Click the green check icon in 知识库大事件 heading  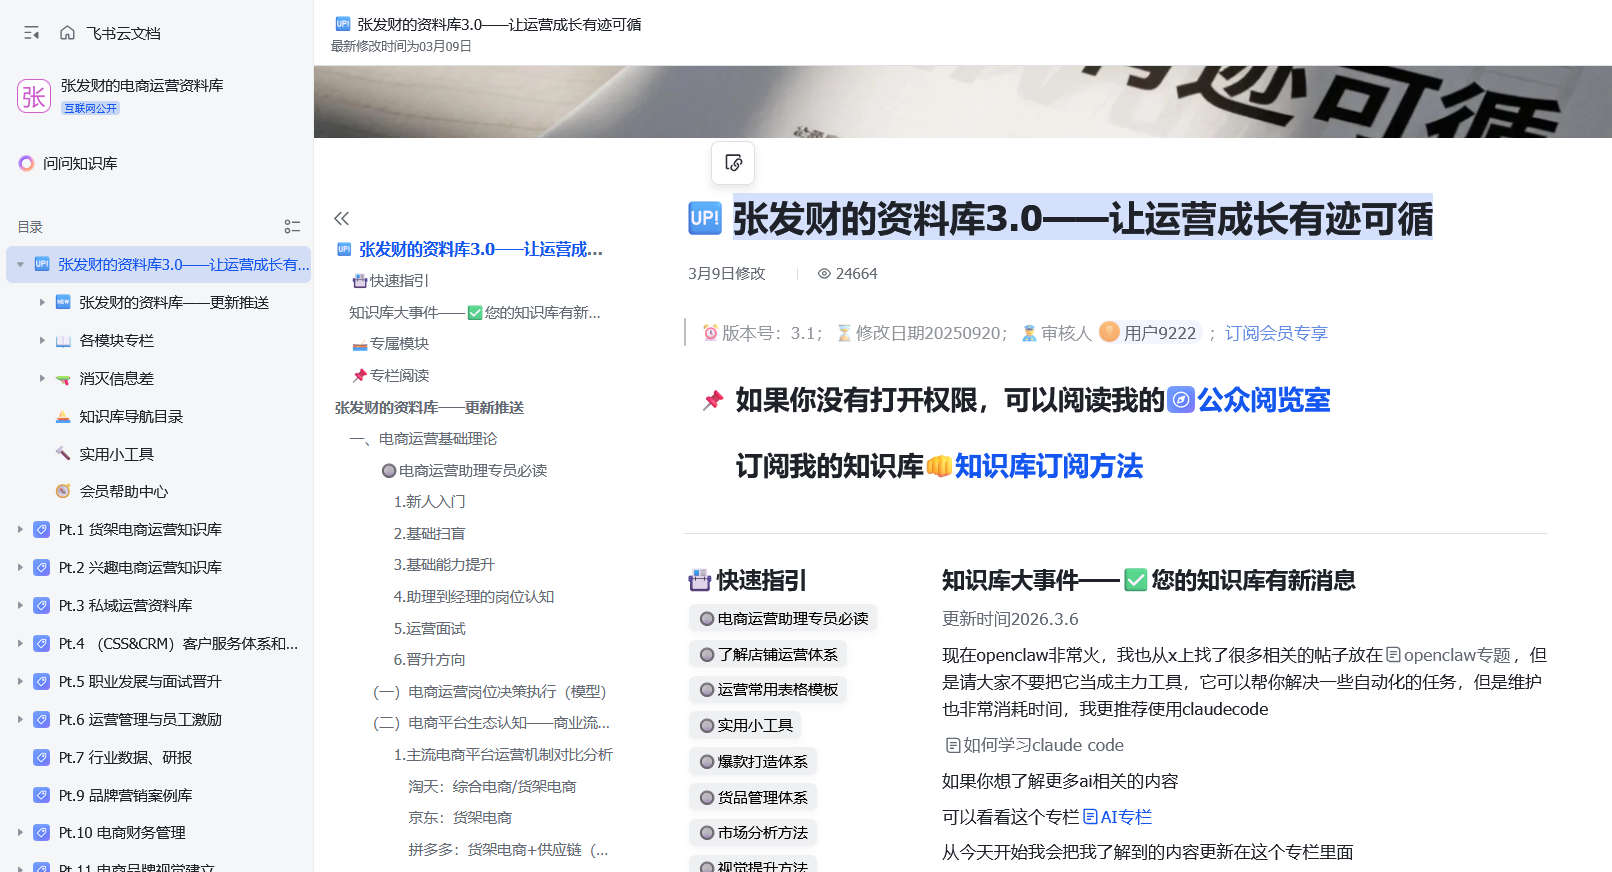click(x=1135, y=580)
